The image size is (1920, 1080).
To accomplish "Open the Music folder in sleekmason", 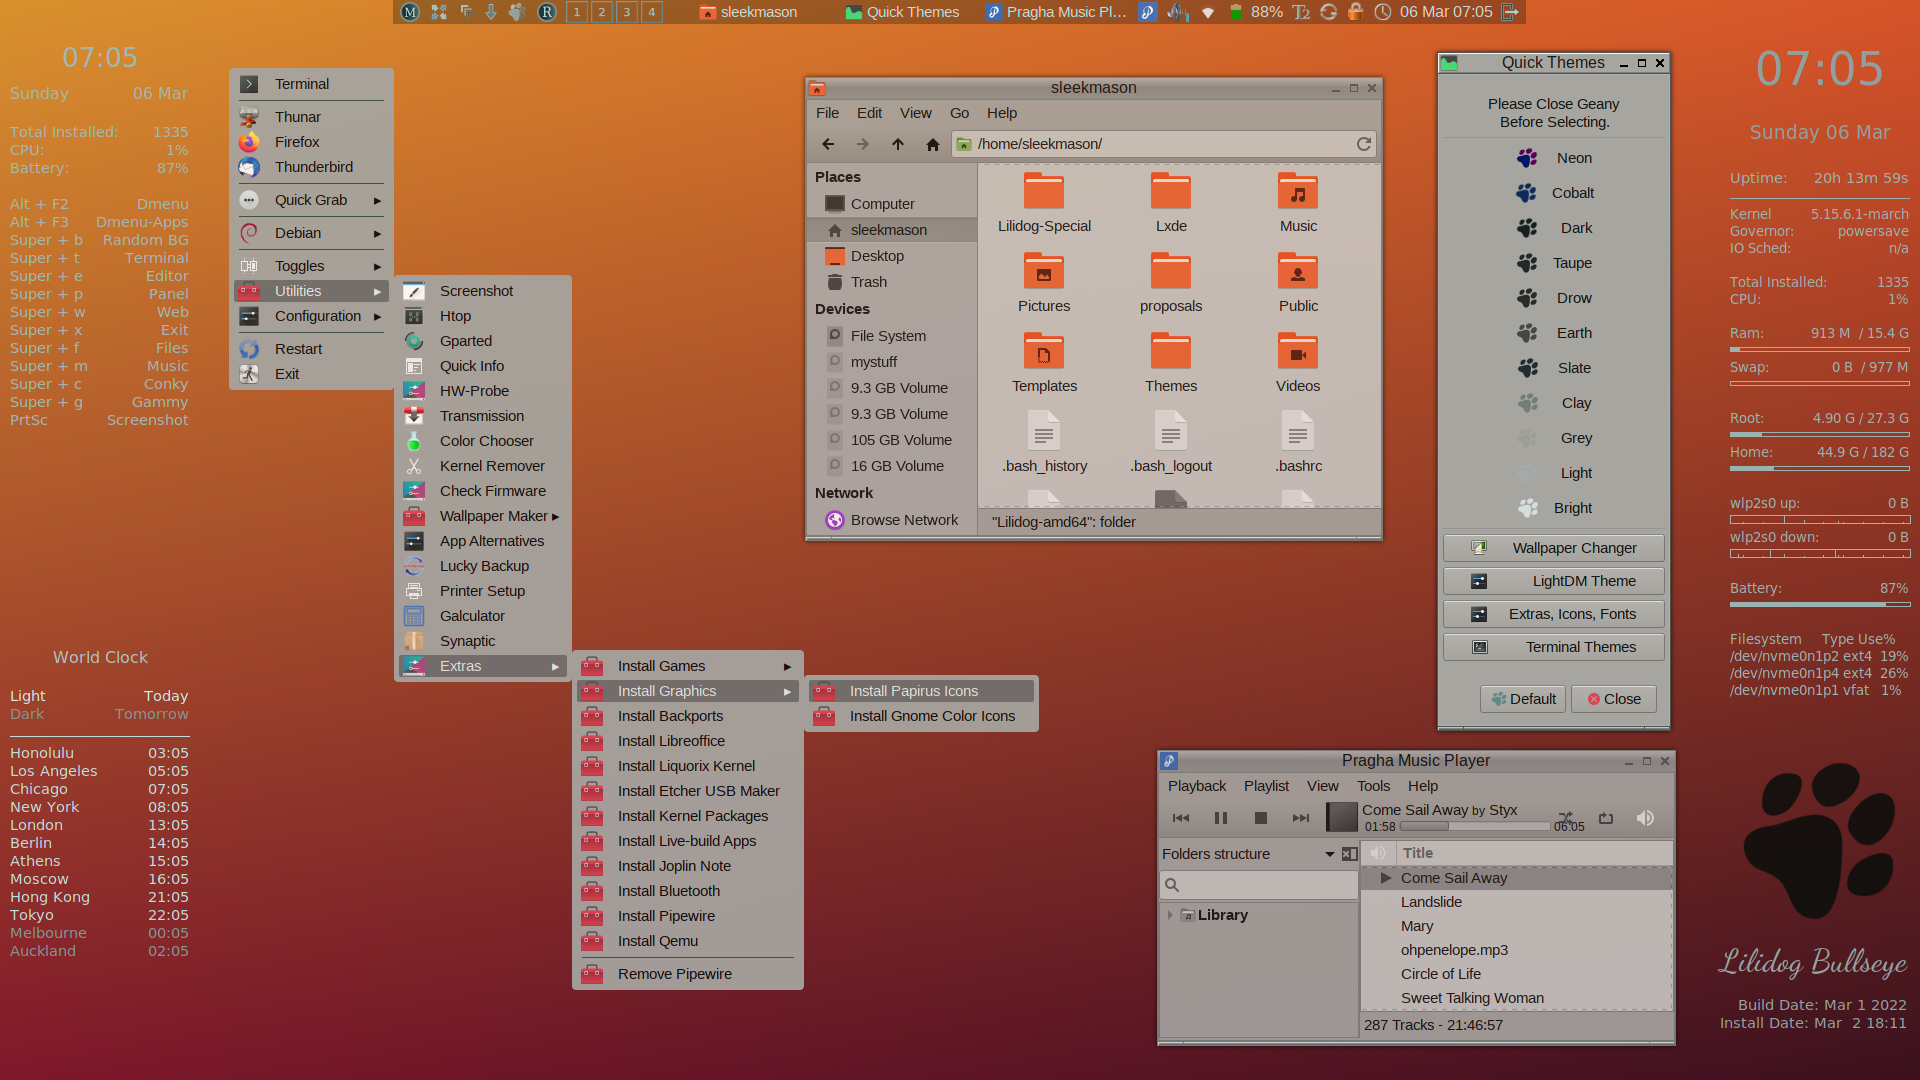I will point(1297,192).
